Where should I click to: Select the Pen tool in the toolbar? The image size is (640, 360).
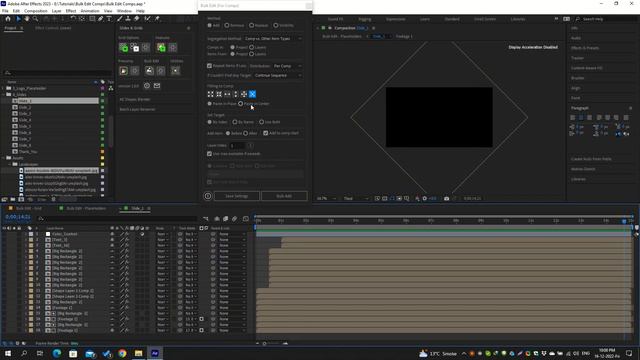coord(100,19)
